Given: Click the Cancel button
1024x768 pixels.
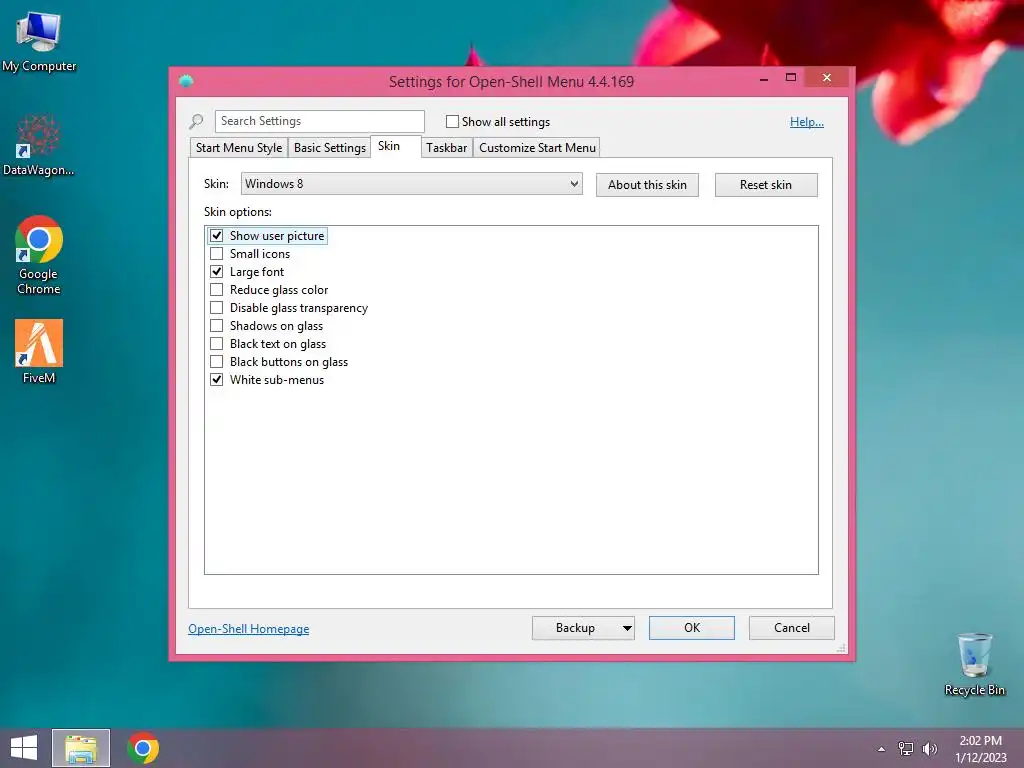Looking at the screenshot, I should pyautogui.click(x=792, y=628).
